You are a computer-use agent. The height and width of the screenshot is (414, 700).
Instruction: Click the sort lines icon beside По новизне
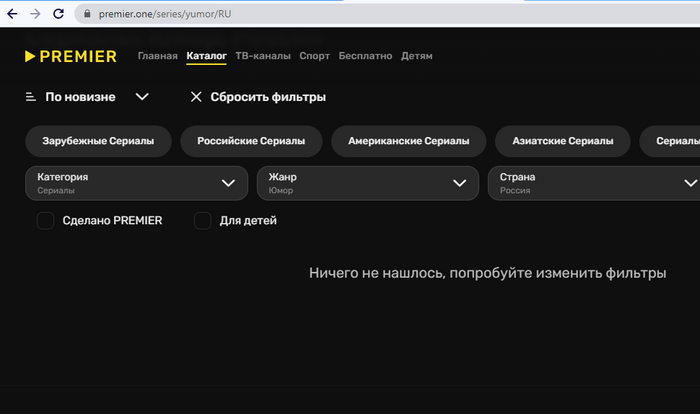point(31,97)
